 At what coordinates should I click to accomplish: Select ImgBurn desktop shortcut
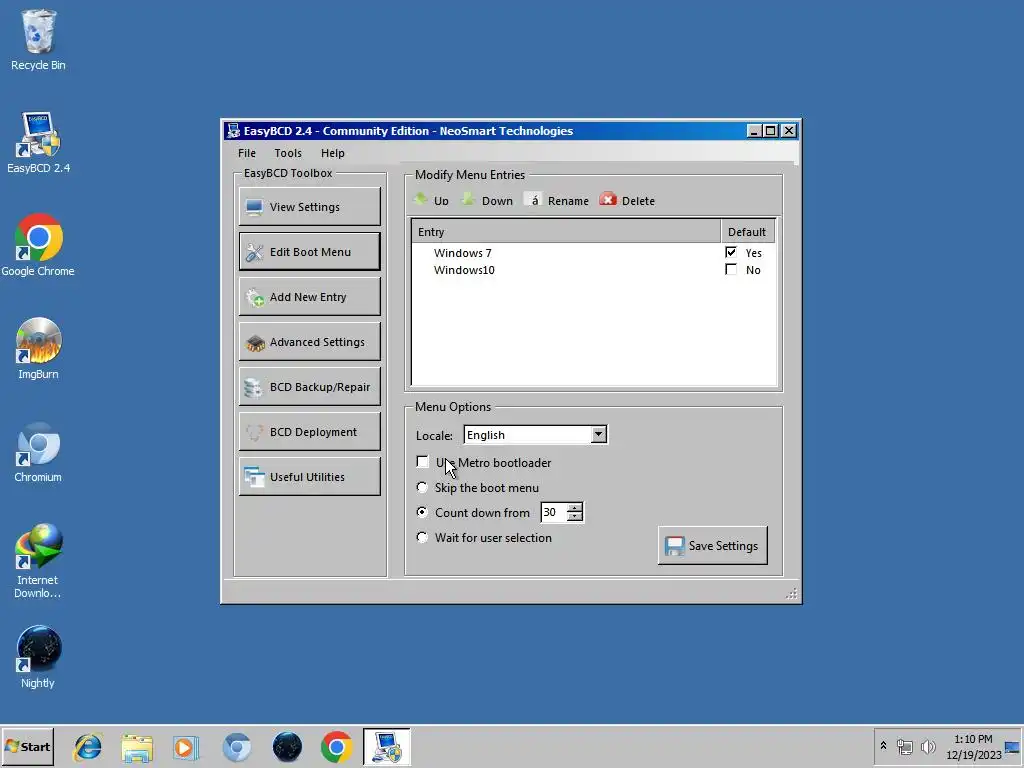pos(38,349)
